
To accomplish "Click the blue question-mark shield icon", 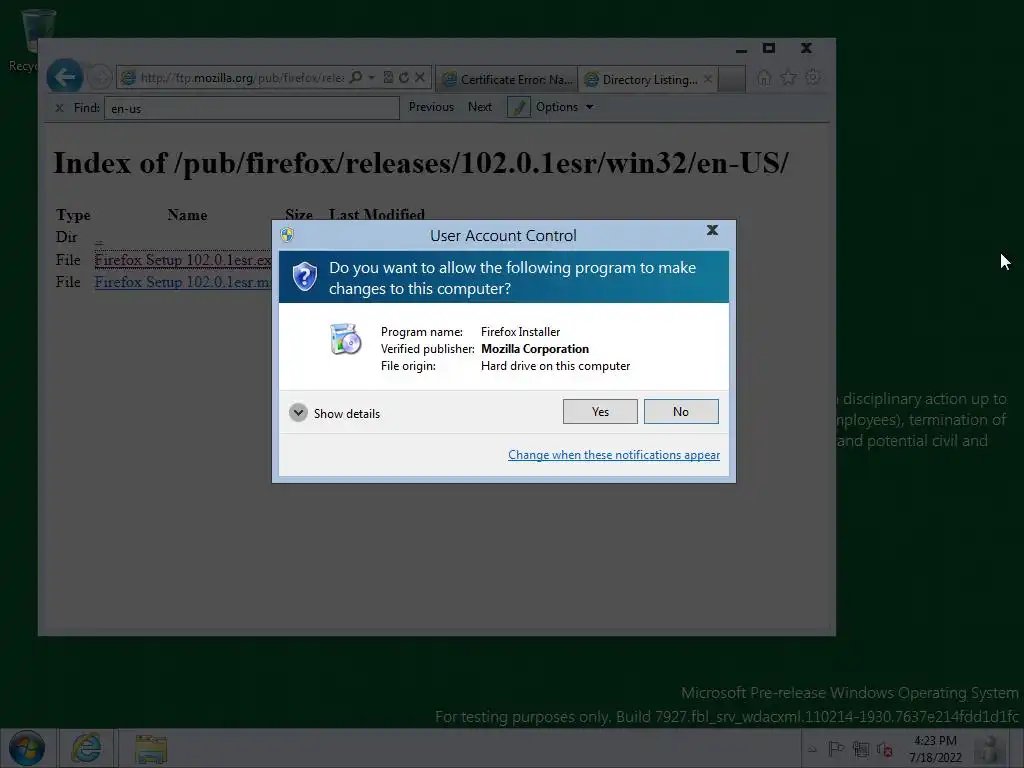I will coord(304,277).
